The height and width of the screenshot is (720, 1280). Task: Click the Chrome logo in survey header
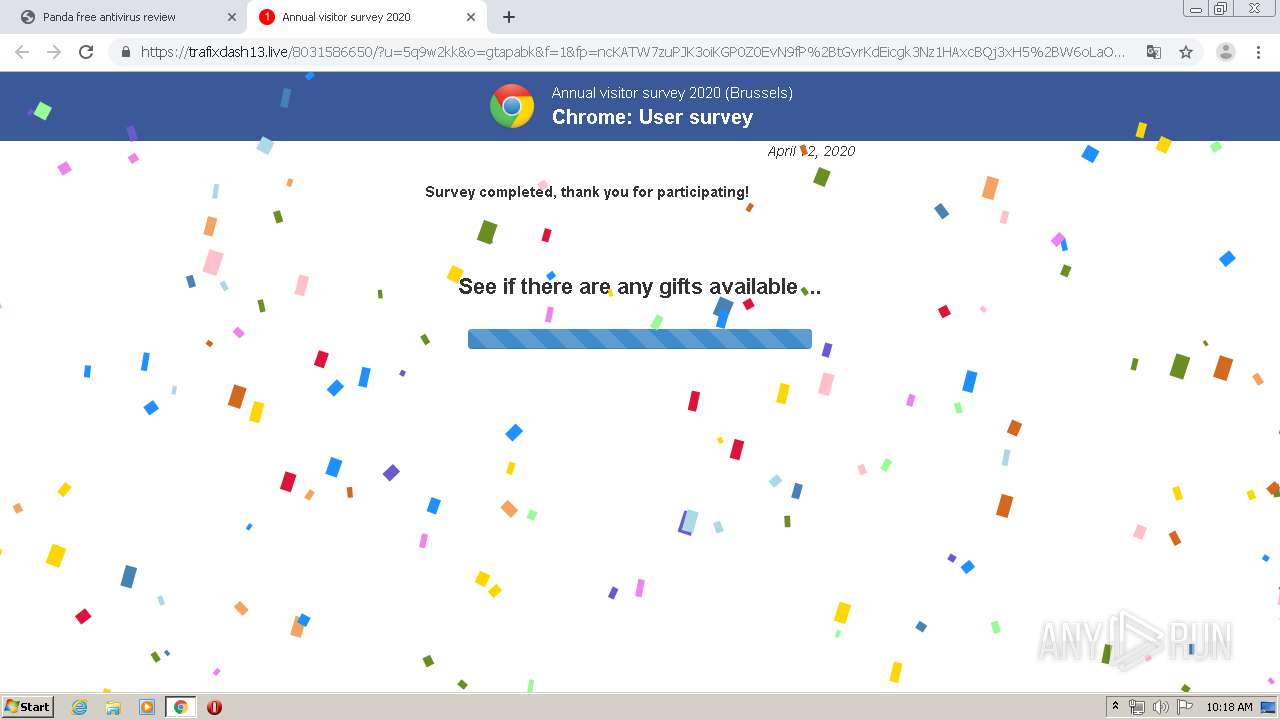(512, 106)
